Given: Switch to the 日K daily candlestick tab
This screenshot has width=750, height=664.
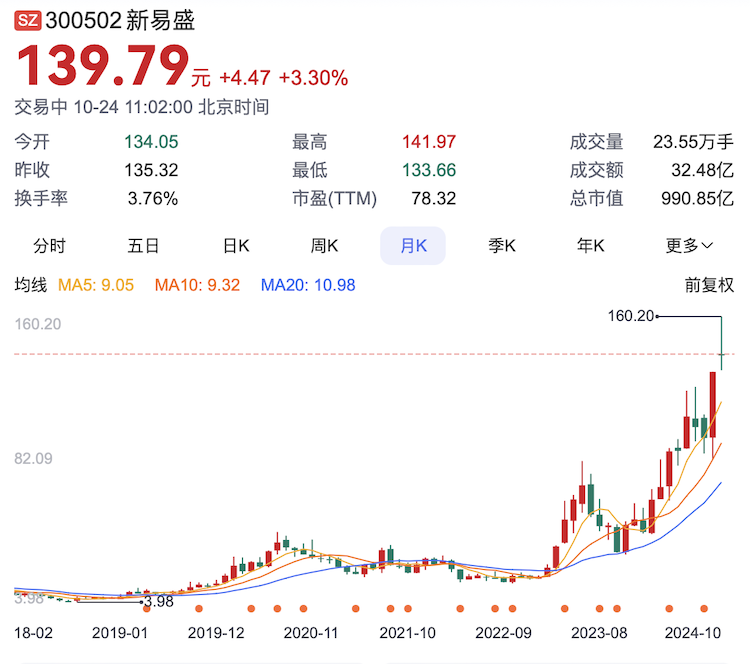Looking at the screenshot, I should (236, 245).
